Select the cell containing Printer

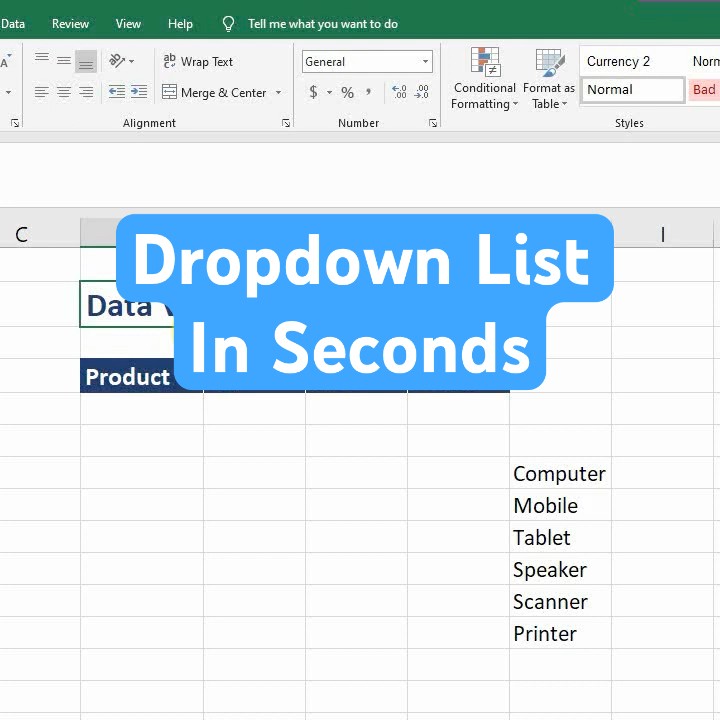[560, 633]
